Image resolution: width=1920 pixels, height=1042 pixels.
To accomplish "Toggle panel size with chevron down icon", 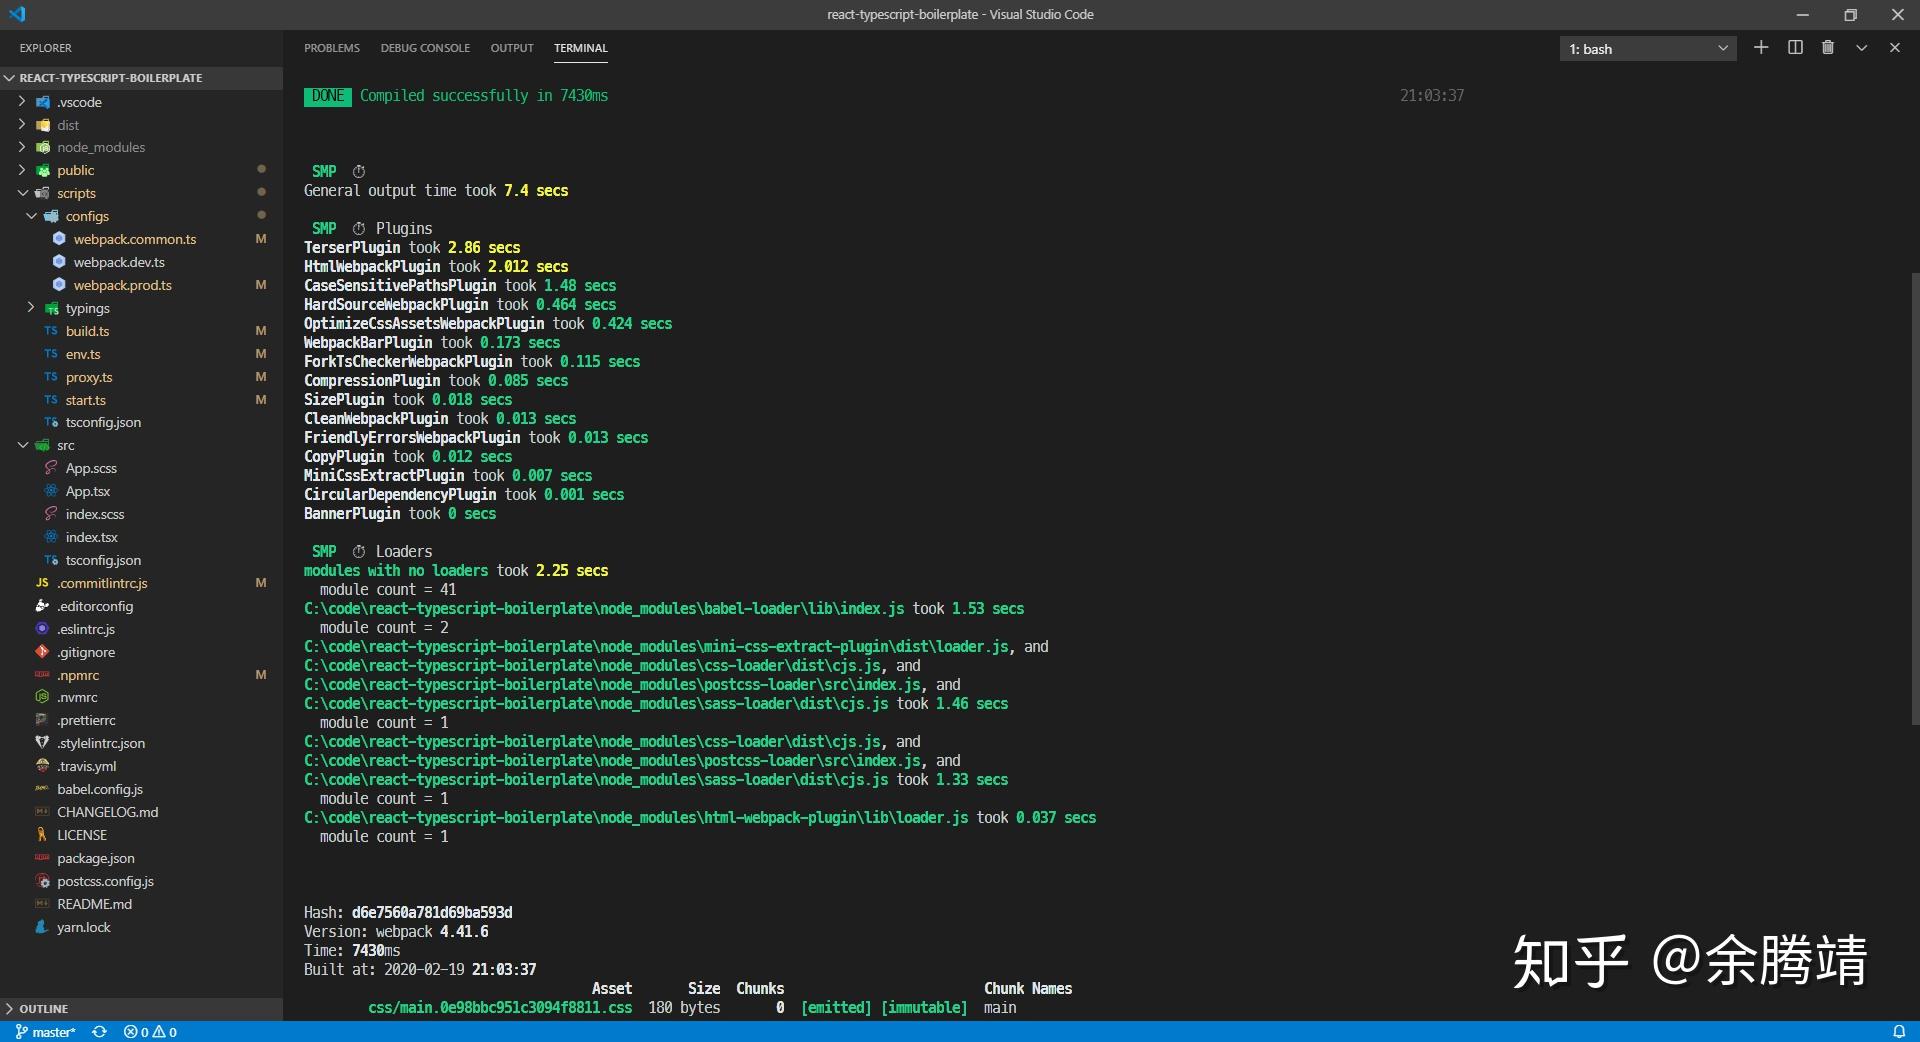I will coord(1861,48).
